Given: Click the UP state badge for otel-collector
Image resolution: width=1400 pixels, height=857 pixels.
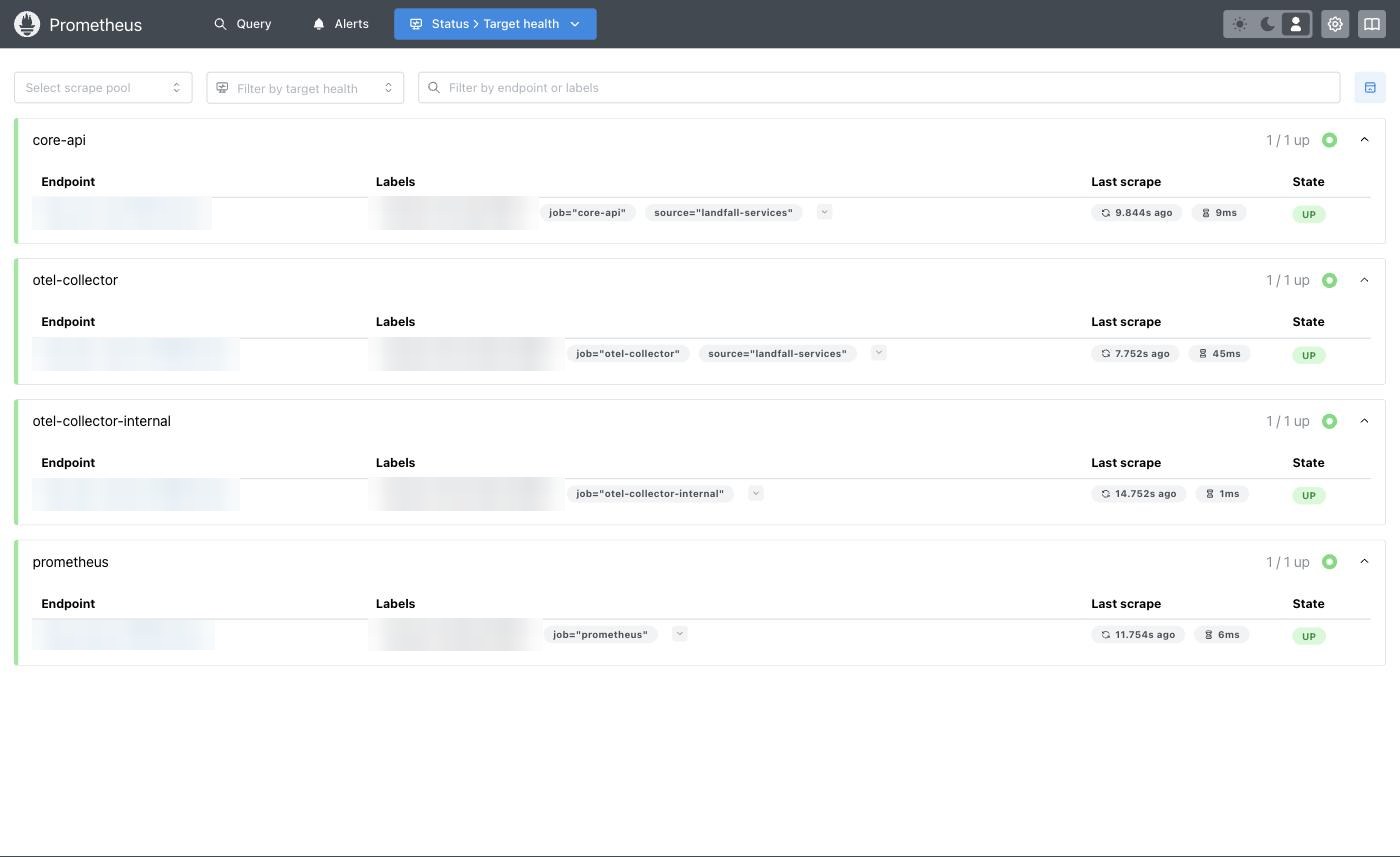Looking at the screenshot, I should [x=1308, y=355].
